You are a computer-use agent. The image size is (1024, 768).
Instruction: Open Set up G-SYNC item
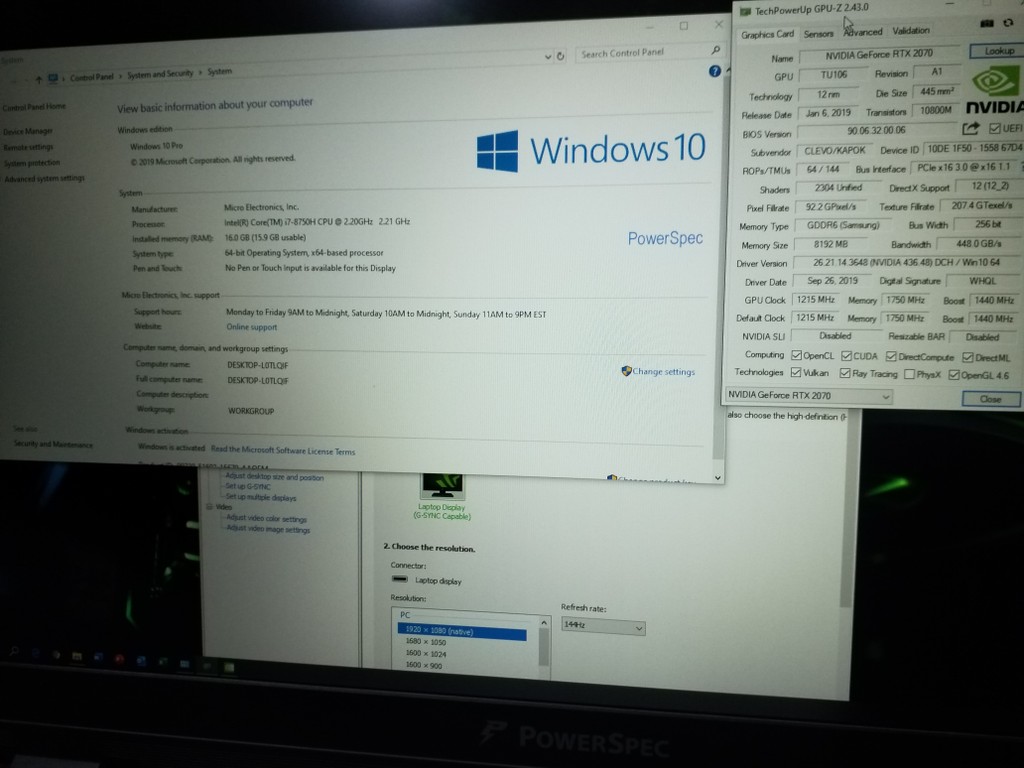[248, 487]
